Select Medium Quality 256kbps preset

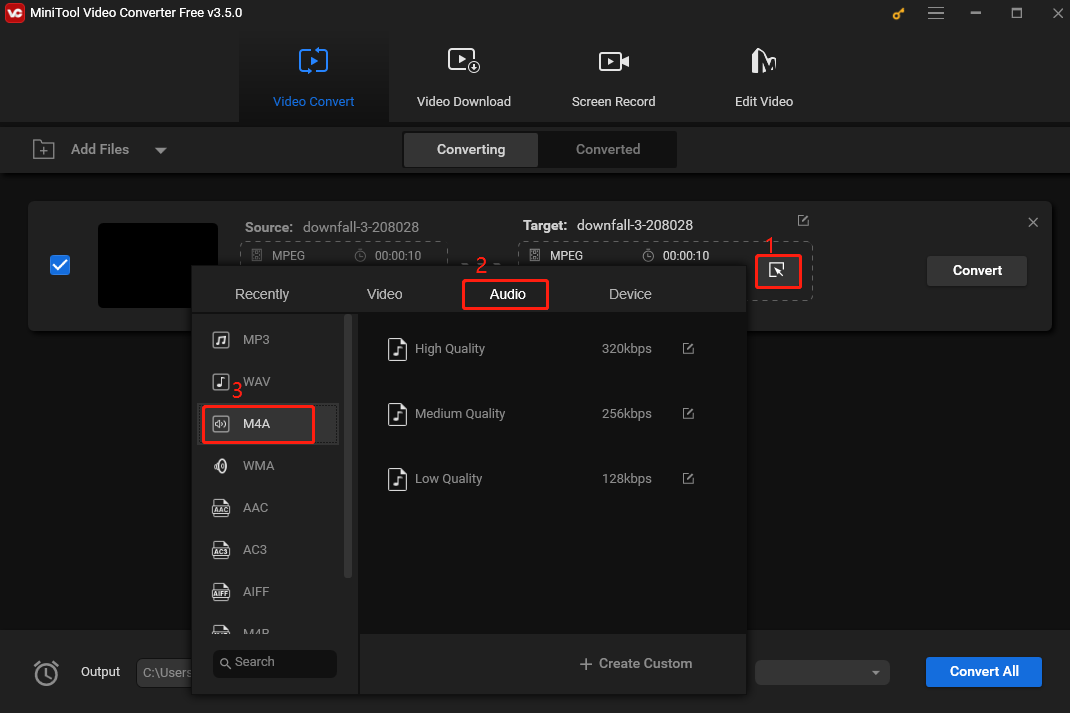[x=519, y=413]
